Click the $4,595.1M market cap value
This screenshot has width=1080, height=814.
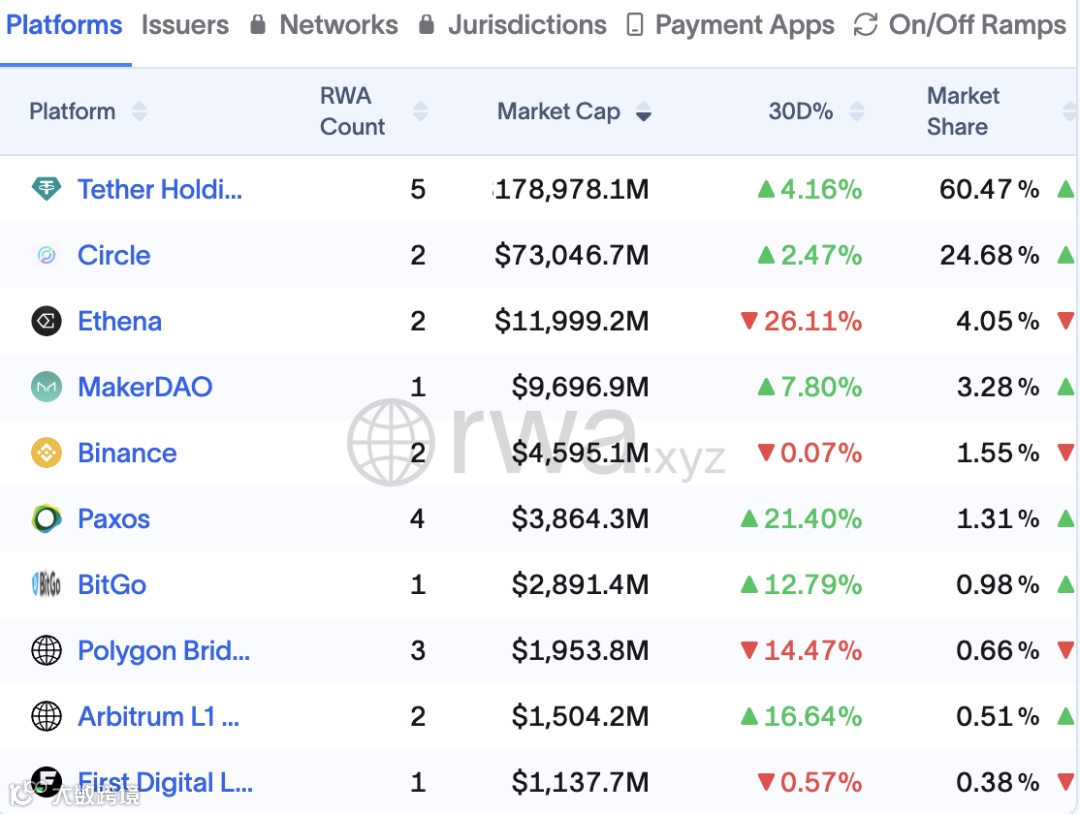(x=580, y=453)
